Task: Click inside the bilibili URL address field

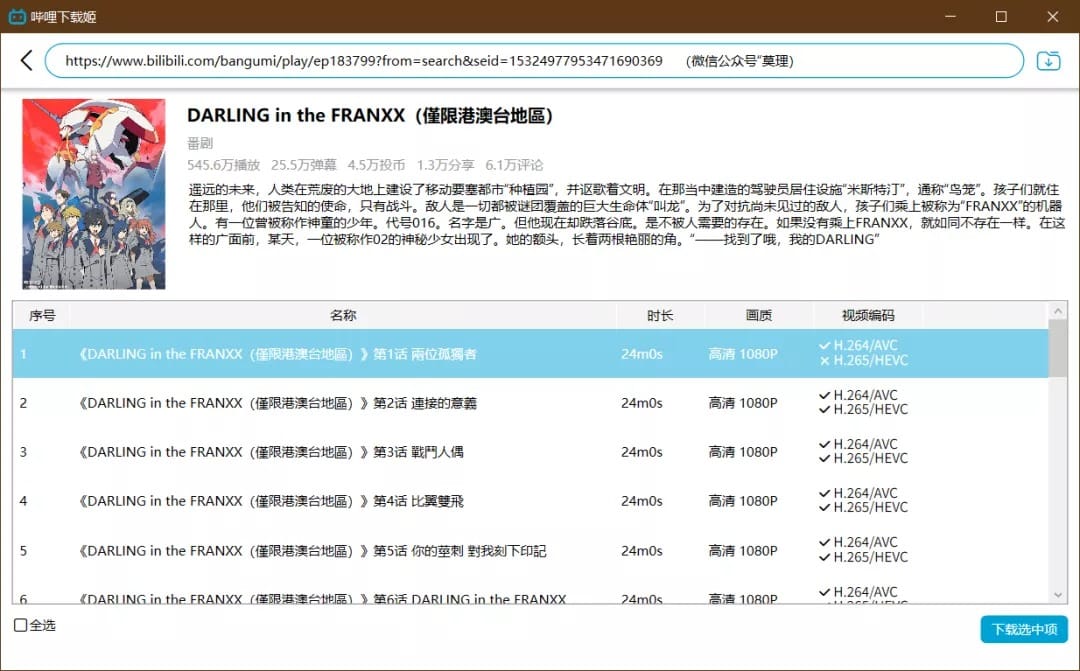Action: [534, 61]
